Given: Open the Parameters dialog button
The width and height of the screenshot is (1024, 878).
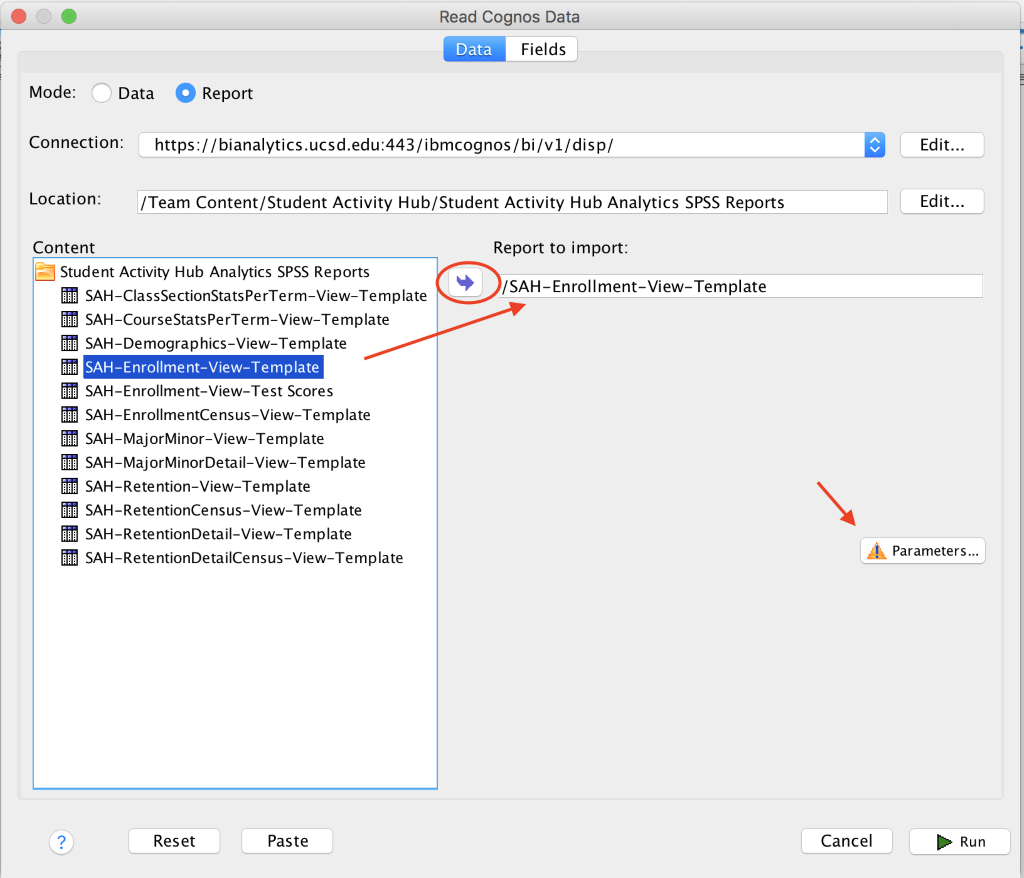Looking at the screenshot, I should coord(922,551).
